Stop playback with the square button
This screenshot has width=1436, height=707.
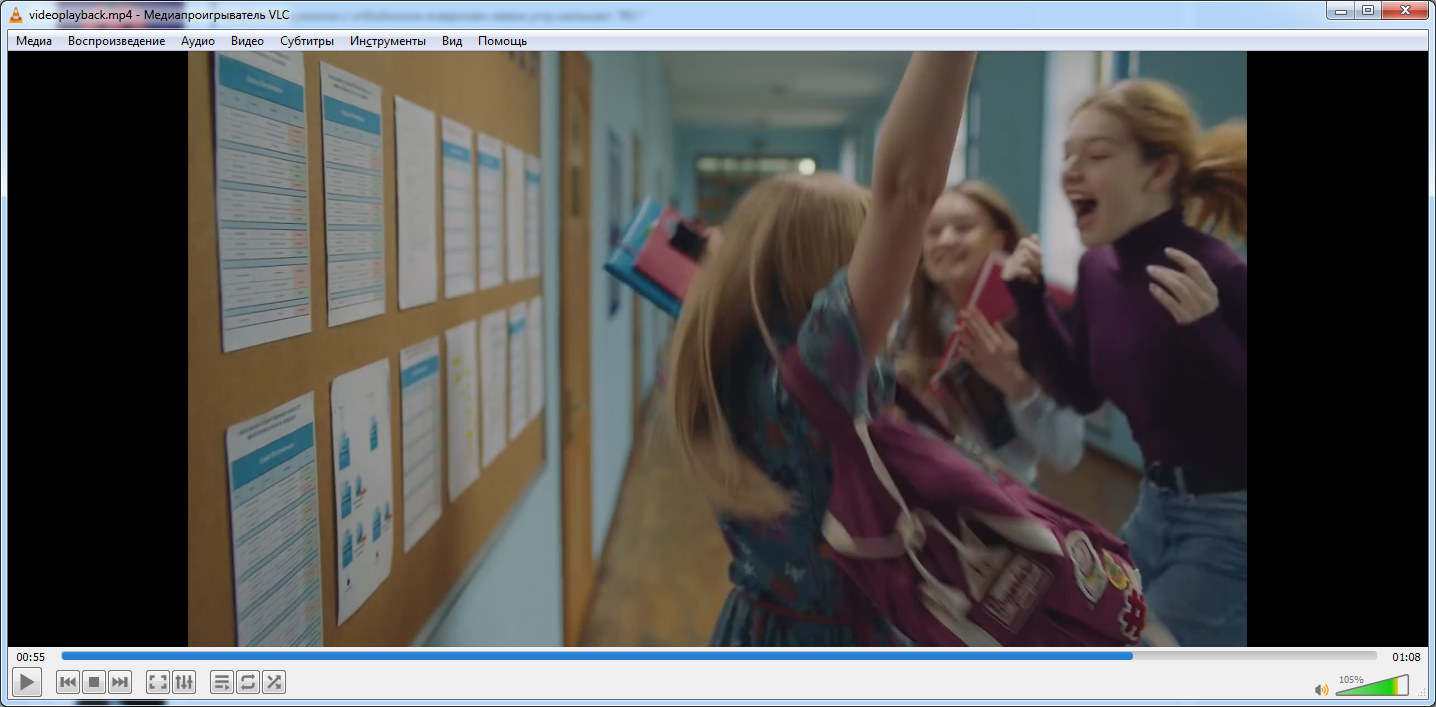[x=94, y=682]
